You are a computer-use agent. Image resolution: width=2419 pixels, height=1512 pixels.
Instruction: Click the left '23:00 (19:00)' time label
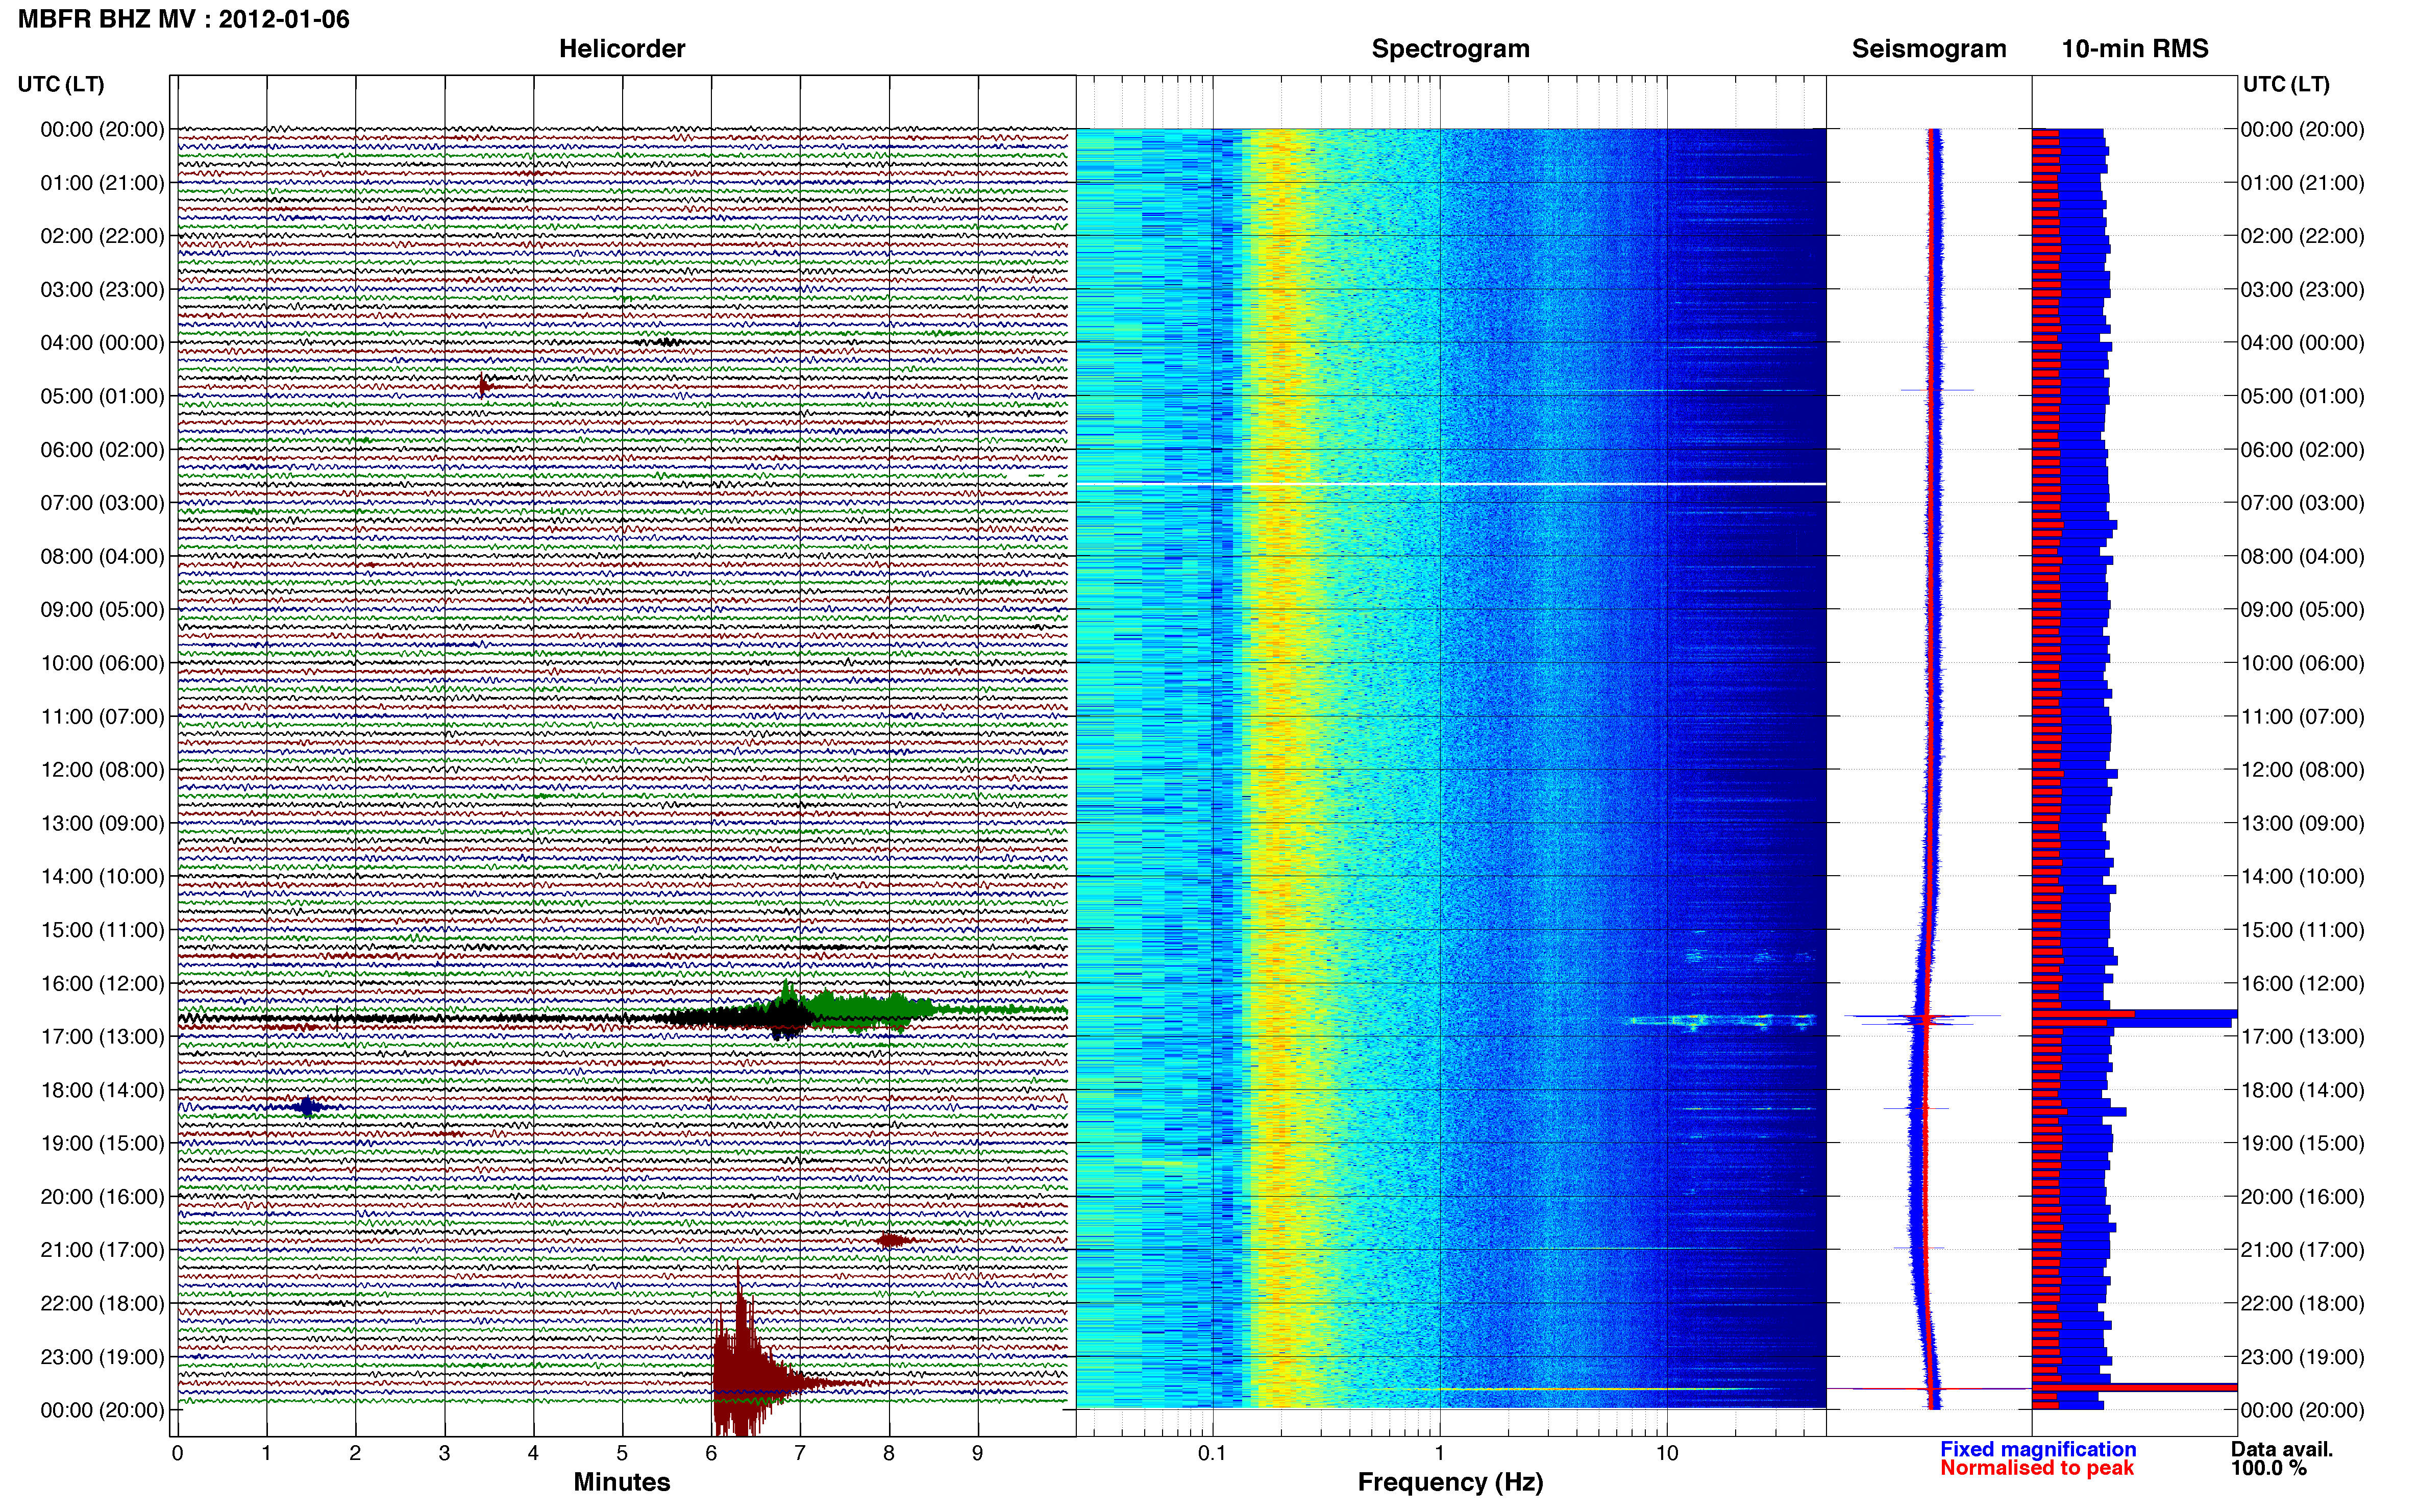[102, 1357]
